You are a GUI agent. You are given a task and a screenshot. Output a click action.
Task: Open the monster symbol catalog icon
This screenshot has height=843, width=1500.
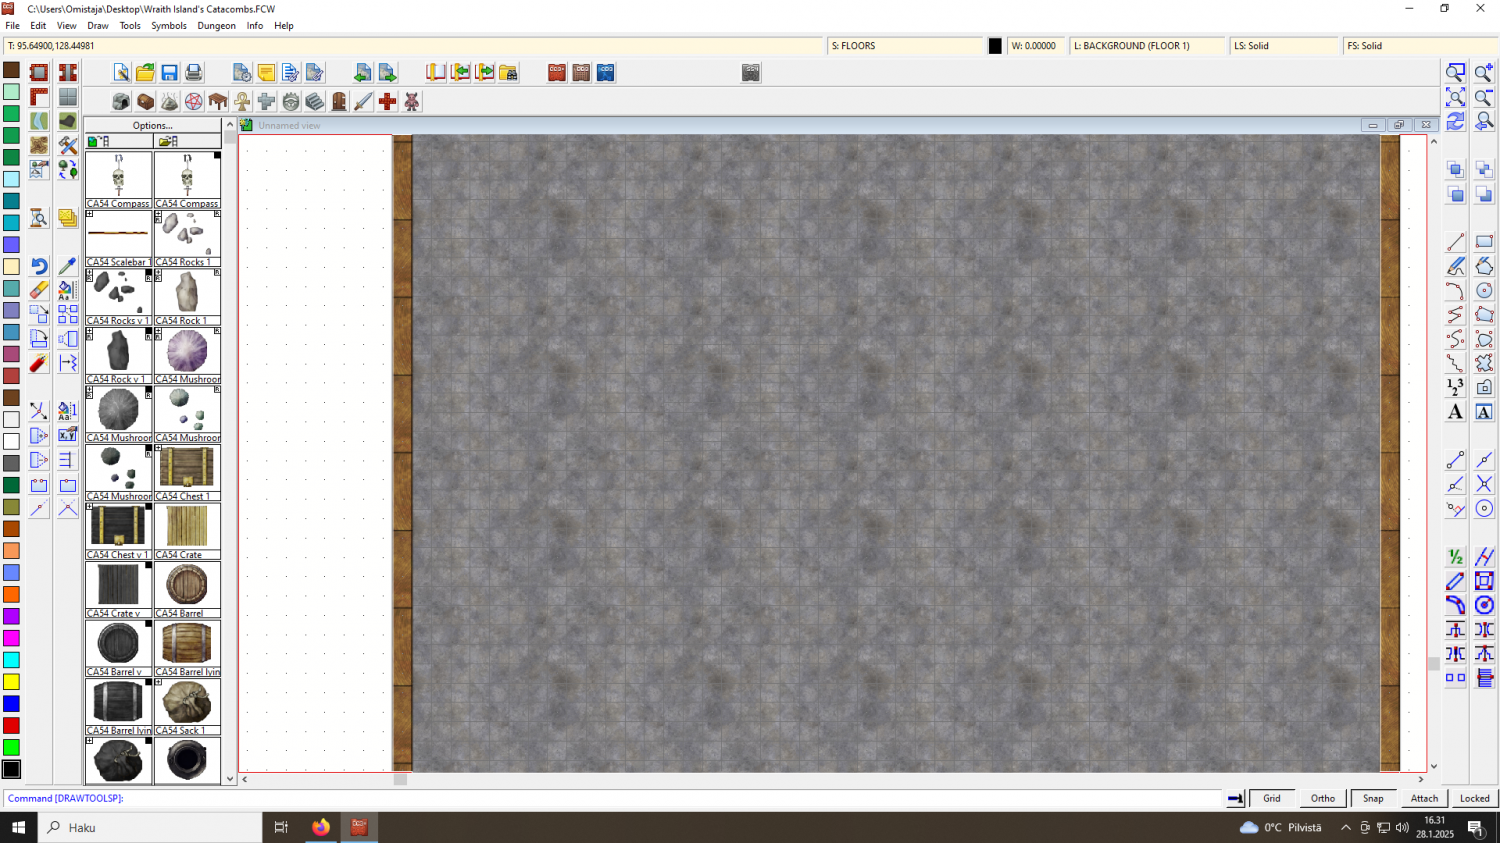411,102
